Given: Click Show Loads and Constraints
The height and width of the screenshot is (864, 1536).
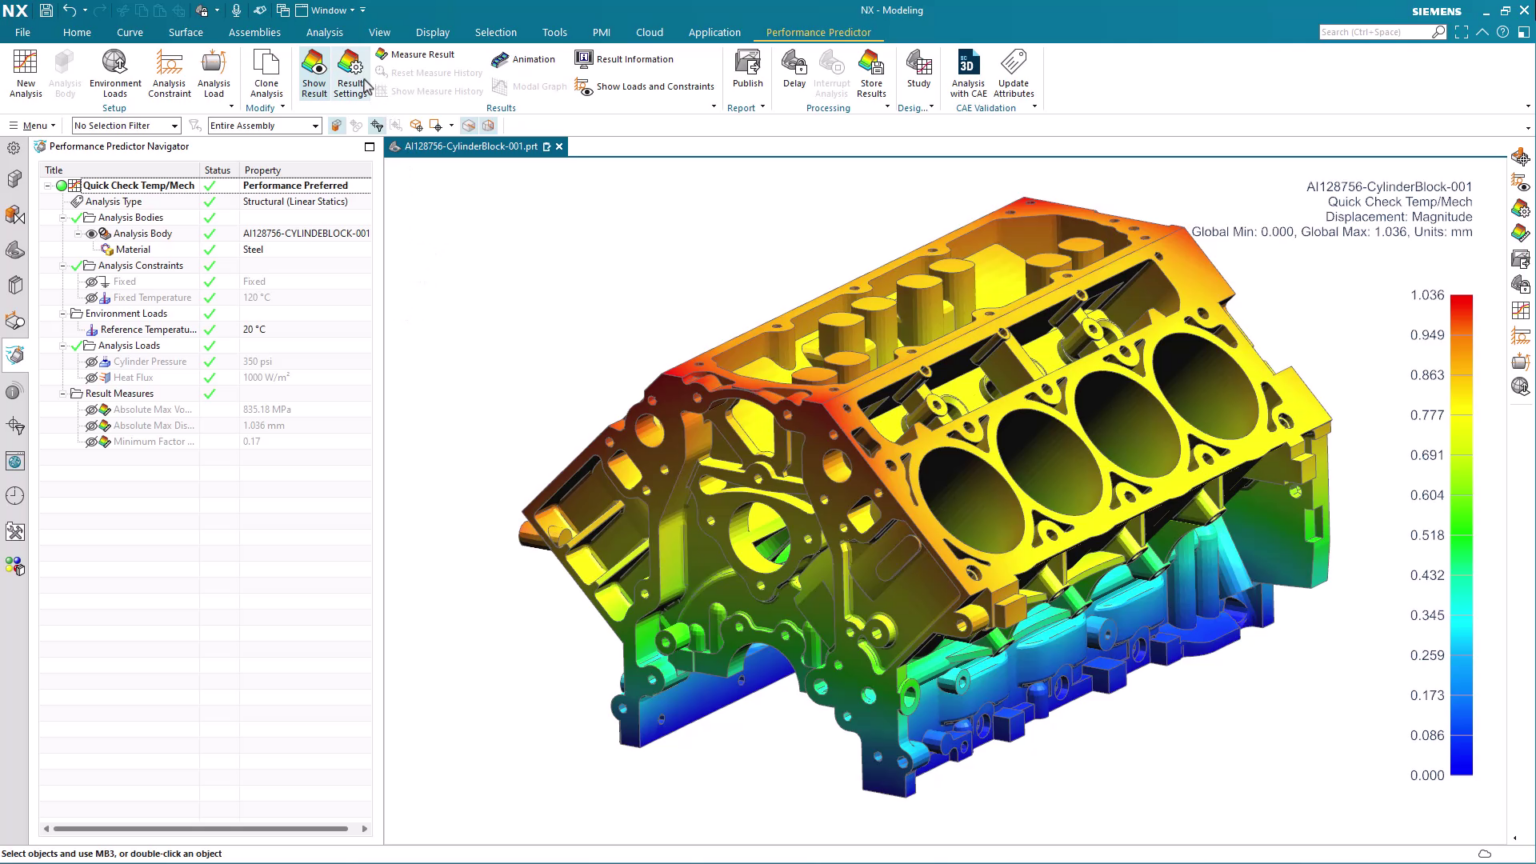Looking at the screenshot, I should 645,86.
